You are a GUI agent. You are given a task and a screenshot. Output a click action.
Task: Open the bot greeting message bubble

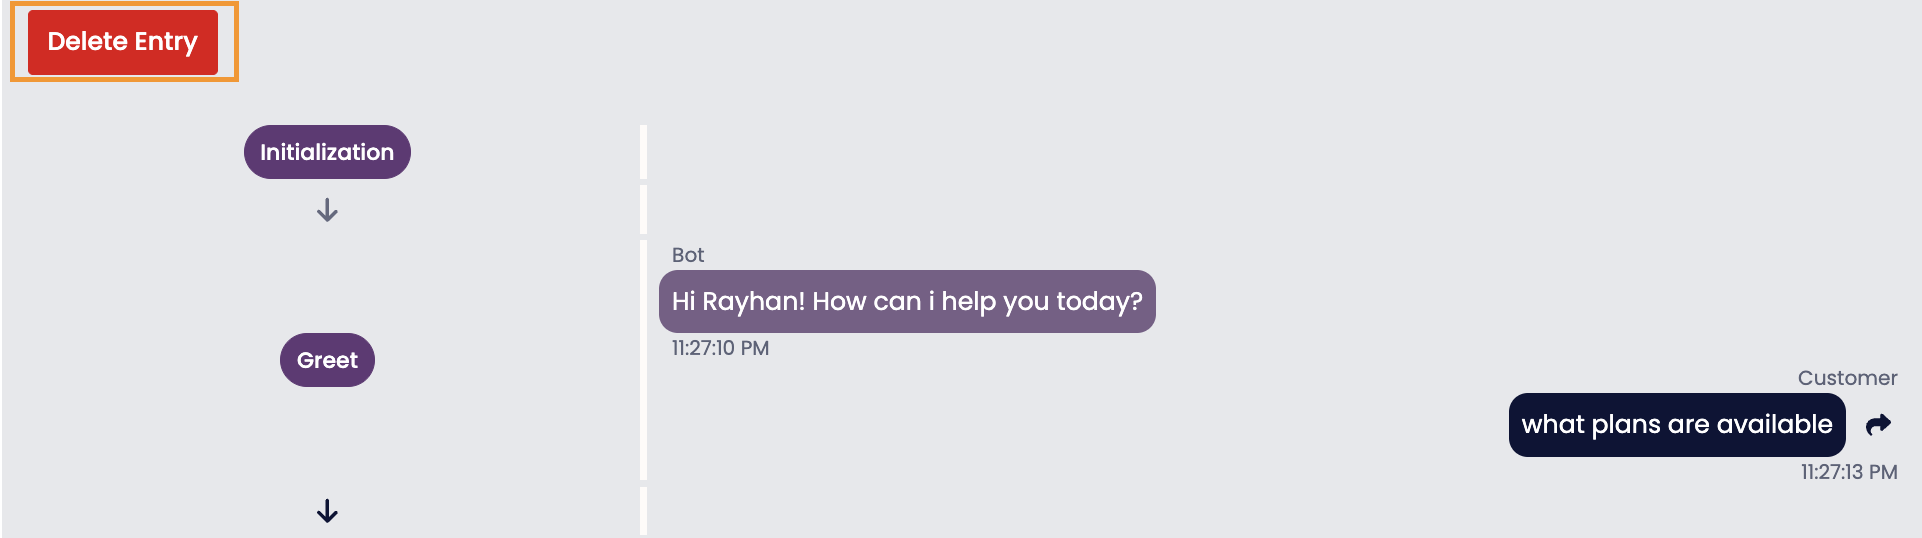(x=906, y=301)
